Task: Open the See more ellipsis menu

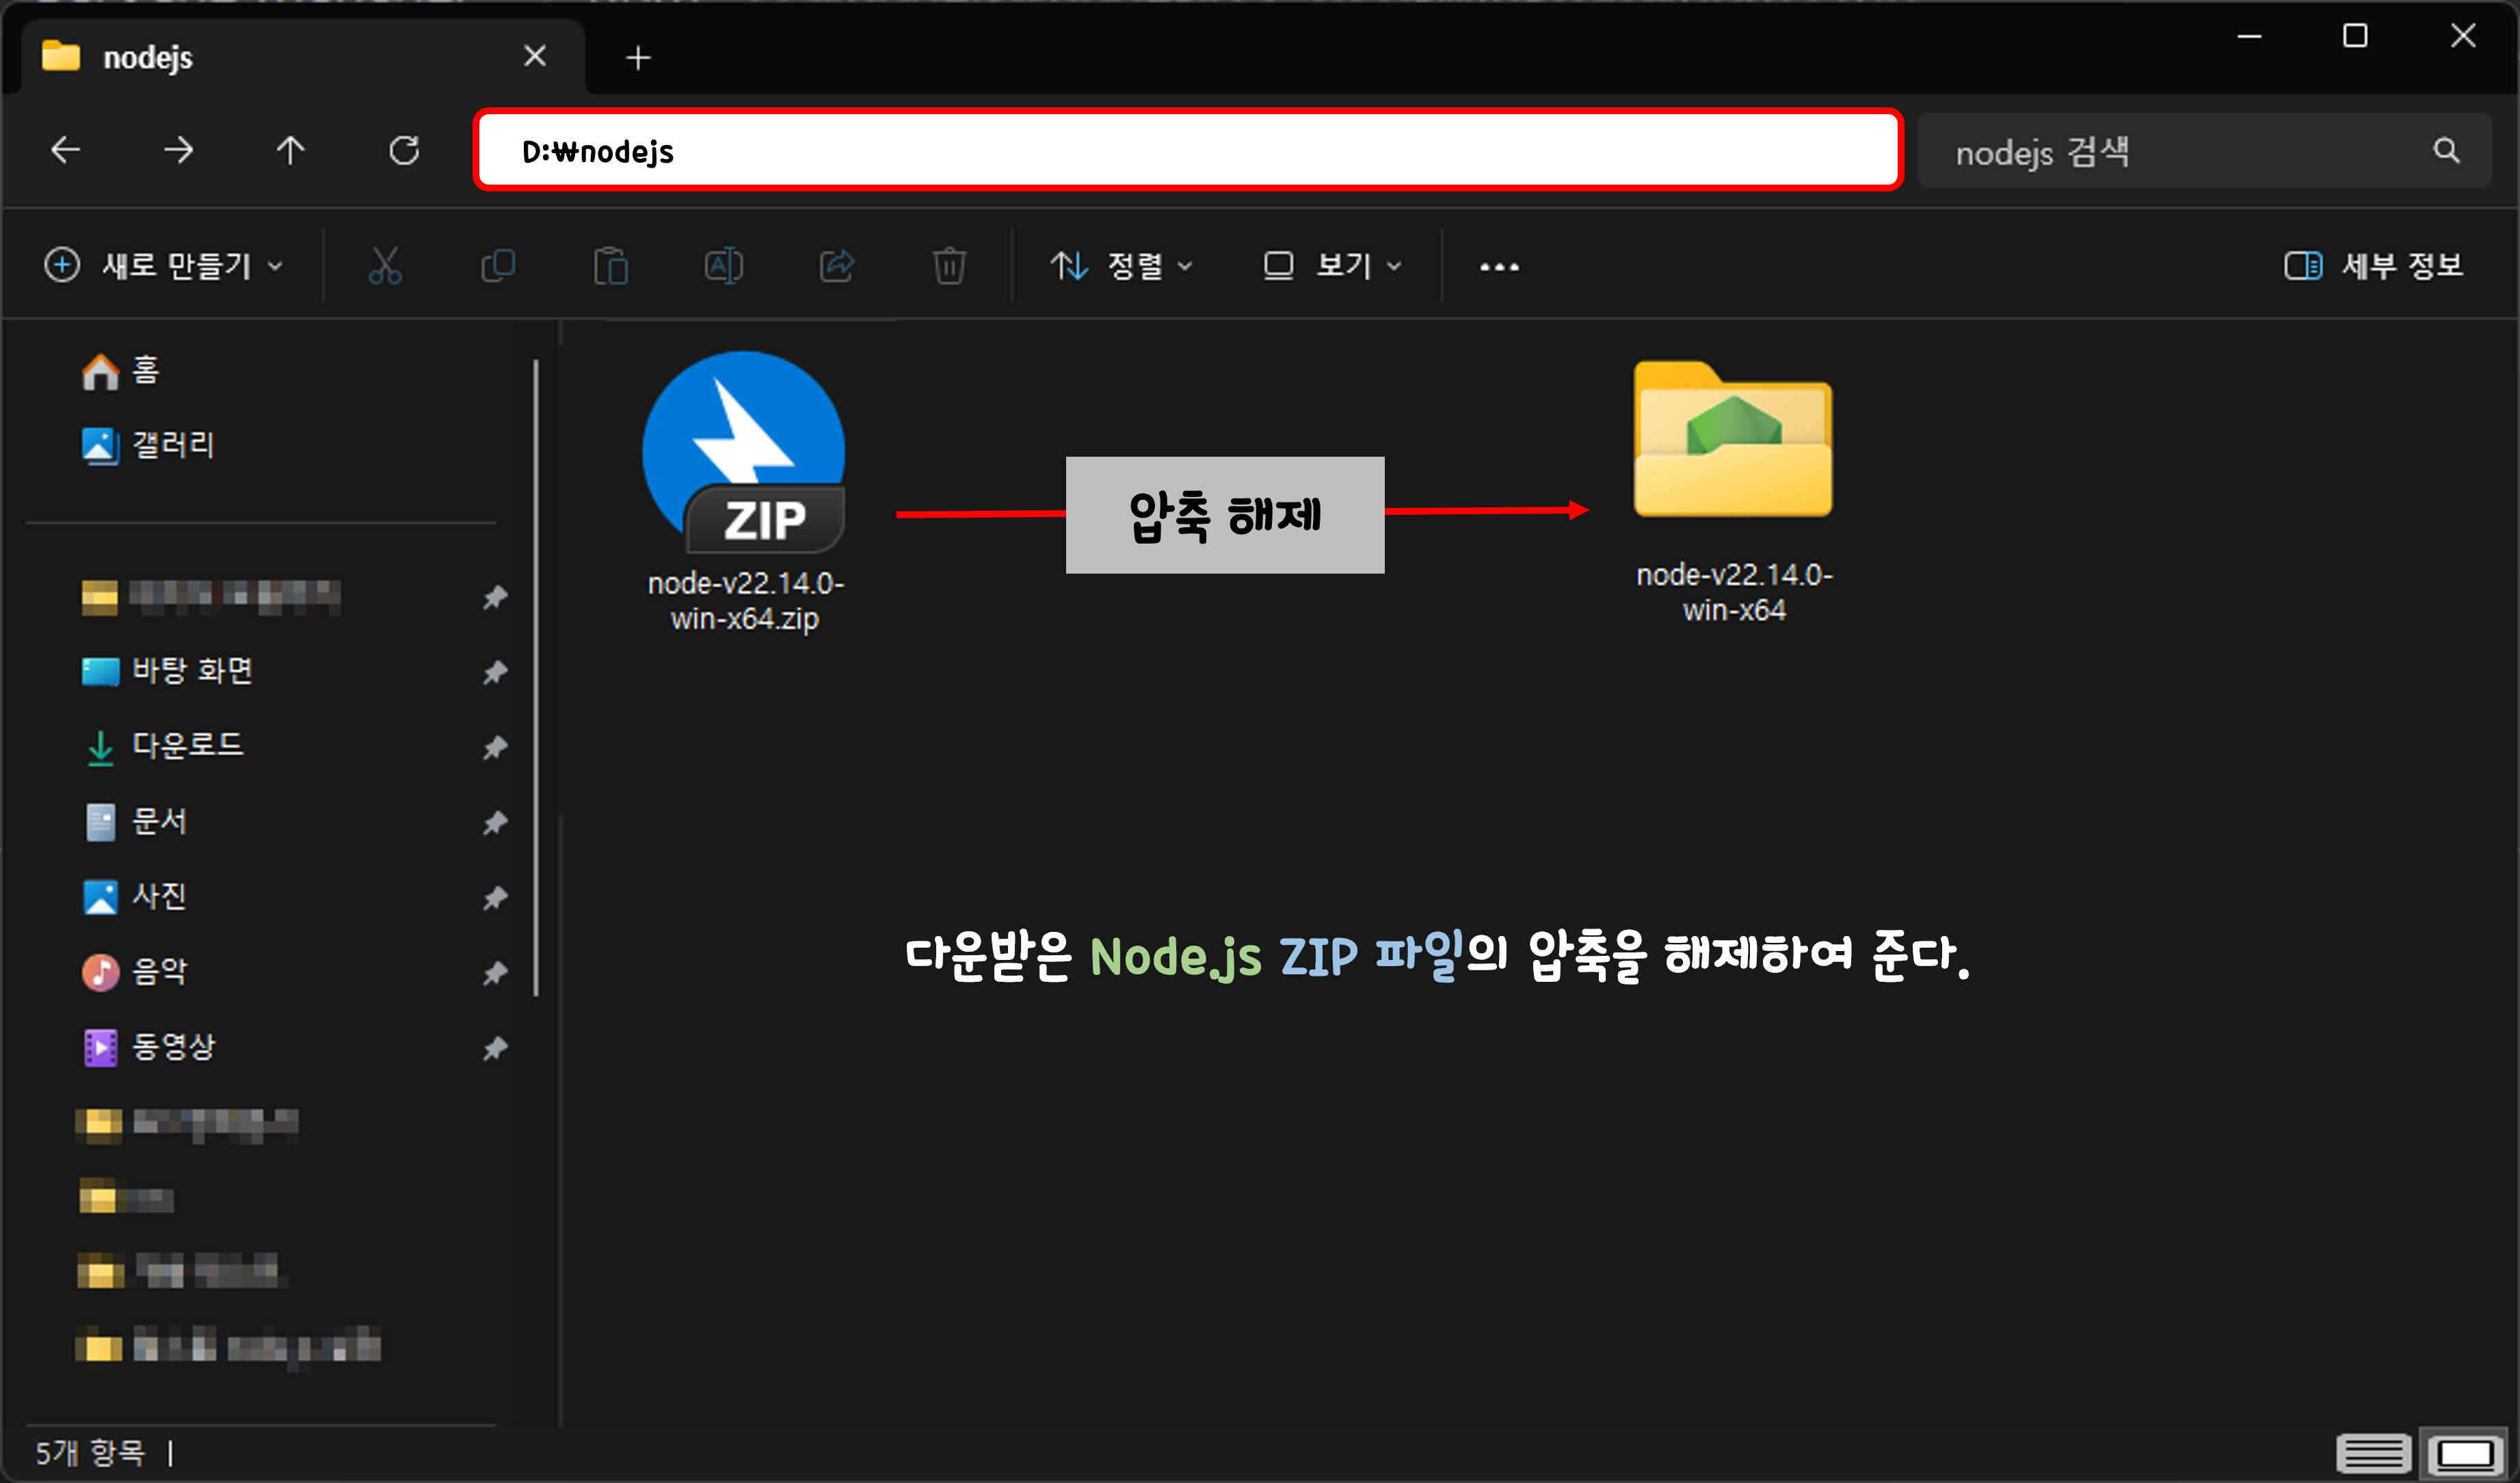Action: click(1499, 267)
